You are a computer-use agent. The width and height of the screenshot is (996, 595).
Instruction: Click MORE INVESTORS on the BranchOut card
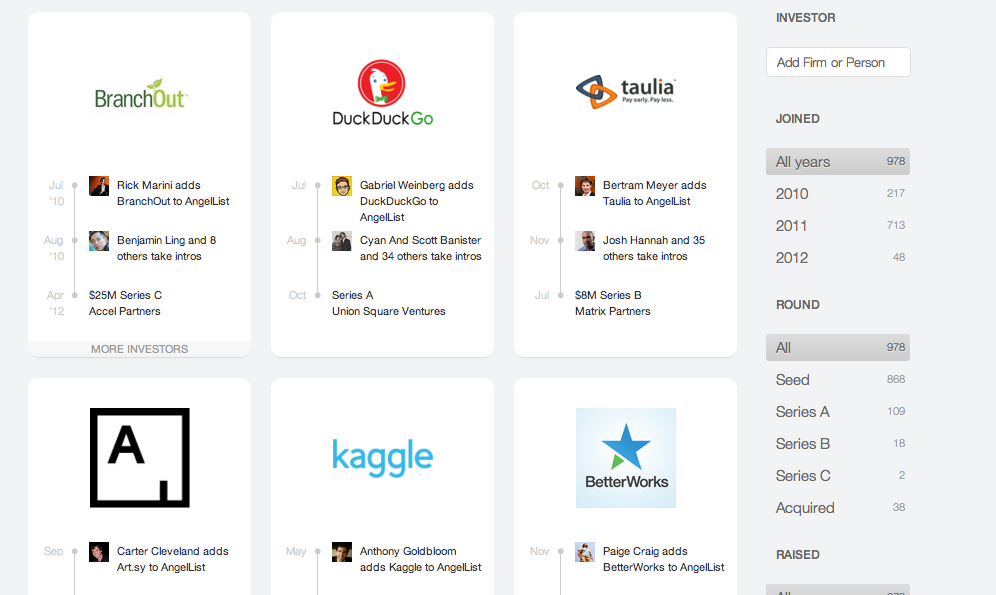139,349
